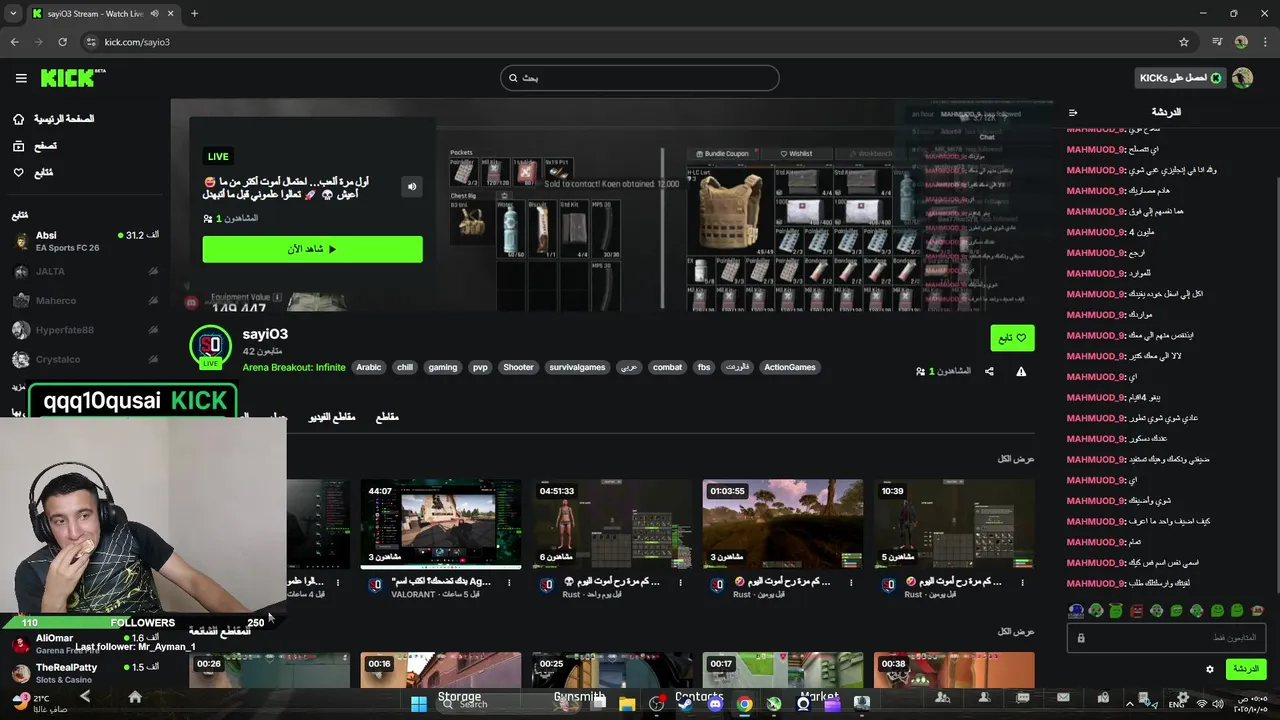Open volume control in system tray
This screenshot has width=1280, height=720.
pyautogui.click(x=1220, y=704)
